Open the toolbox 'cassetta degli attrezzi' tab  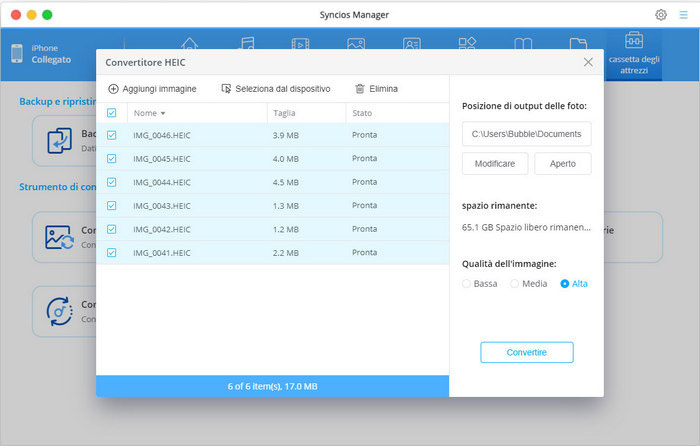633,53
